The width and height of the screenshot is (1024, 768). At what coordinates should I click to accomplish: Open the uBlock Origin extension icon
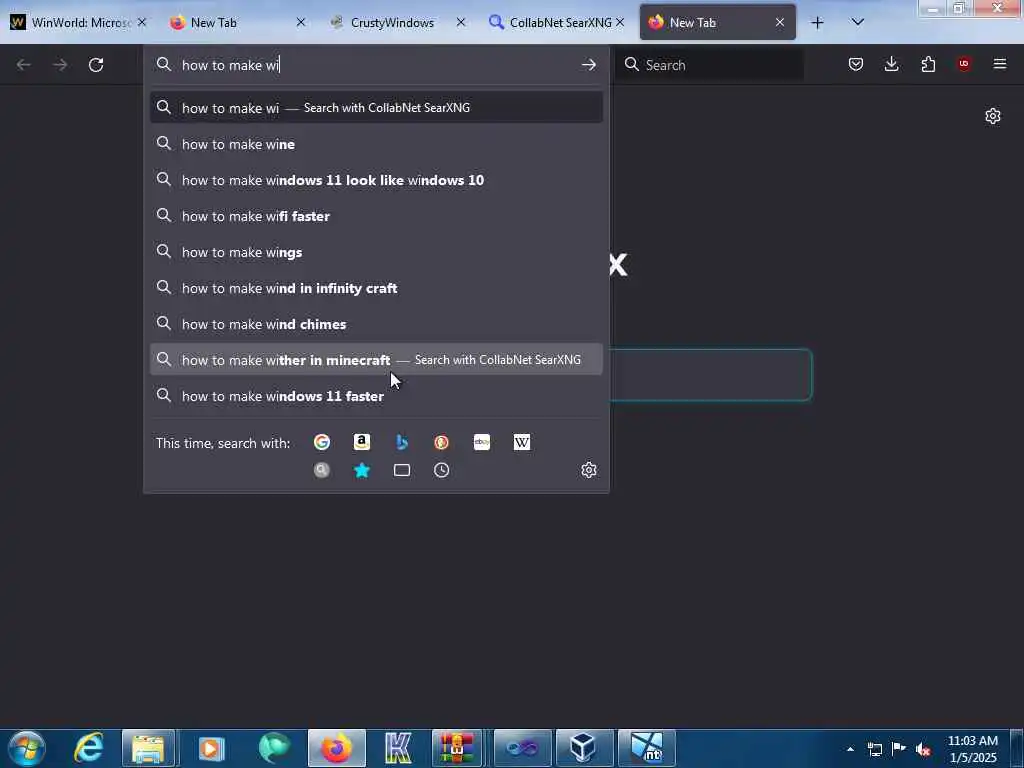tap(964, 64)
